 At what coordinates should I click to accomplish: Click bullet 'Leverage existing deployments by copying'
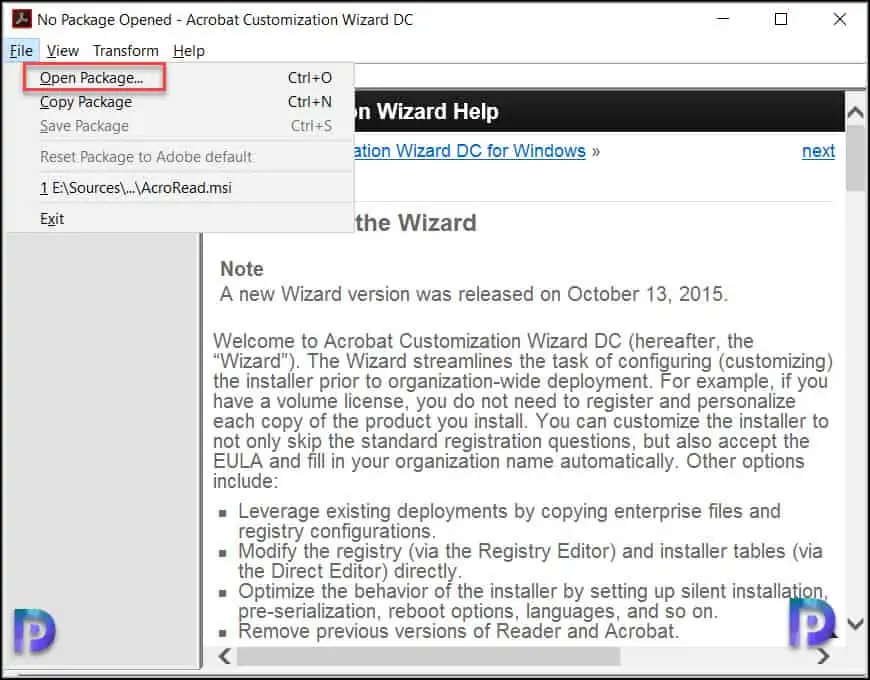click(x=509, y=521)
